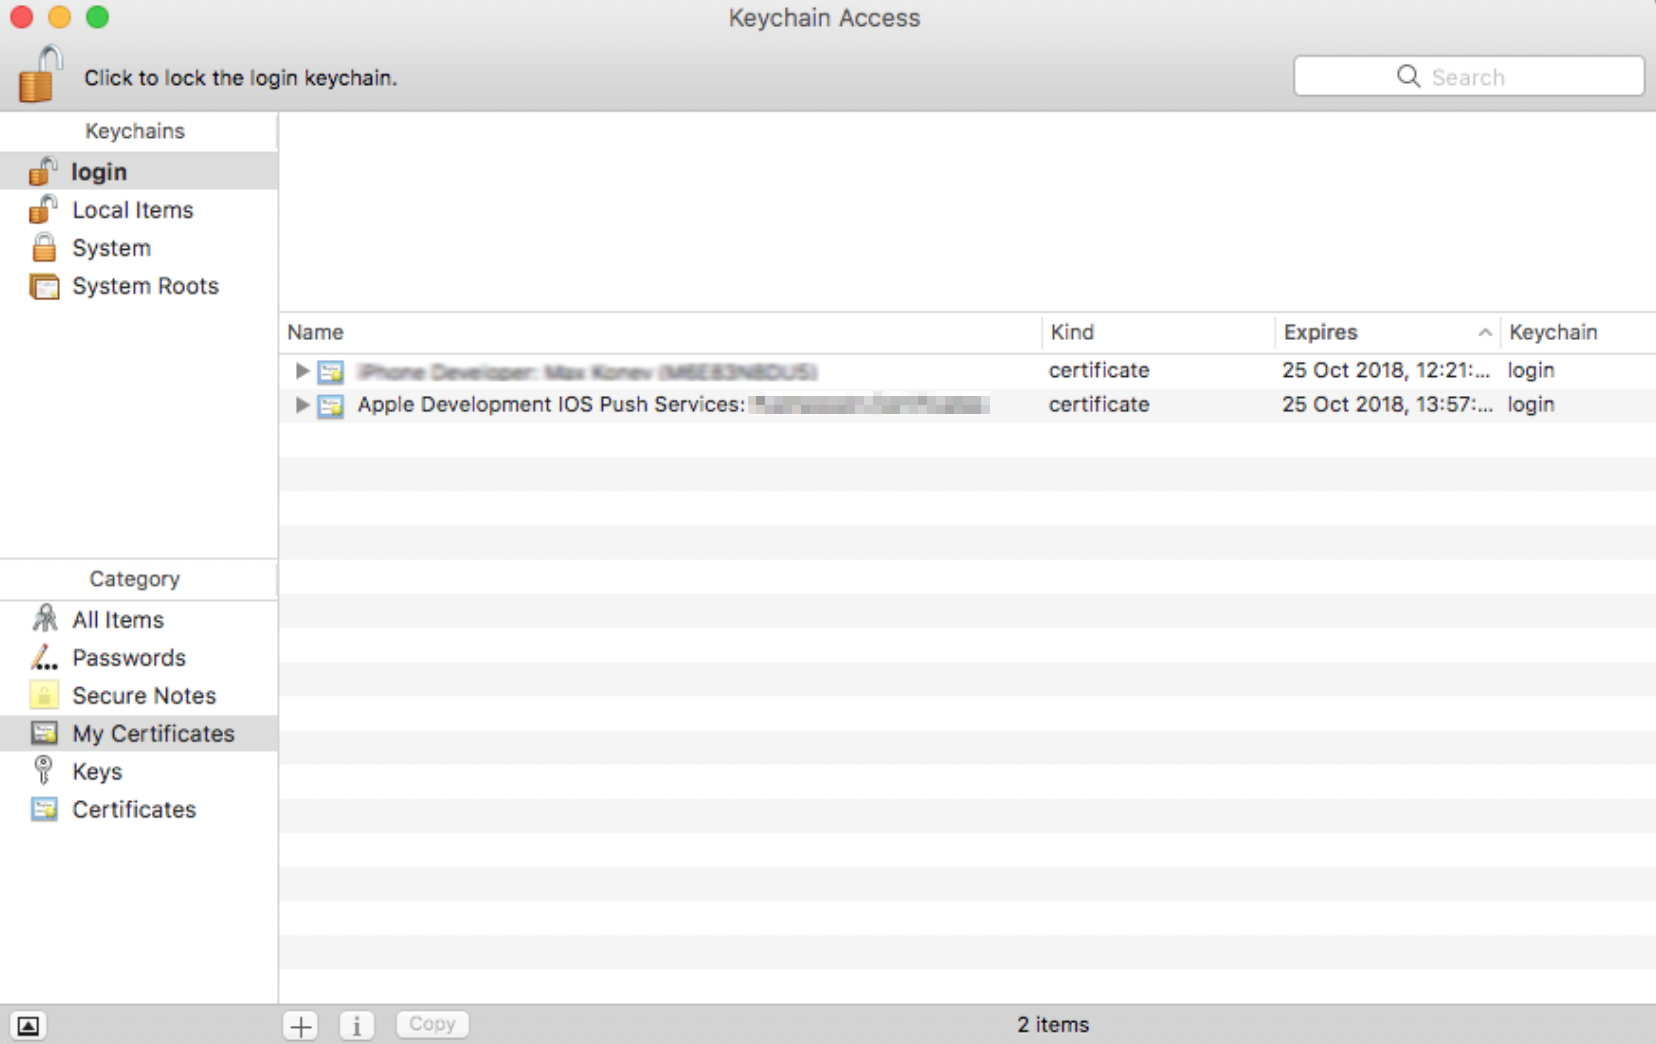Click the login keychain cell of the Push Services row

[1531, 405]
